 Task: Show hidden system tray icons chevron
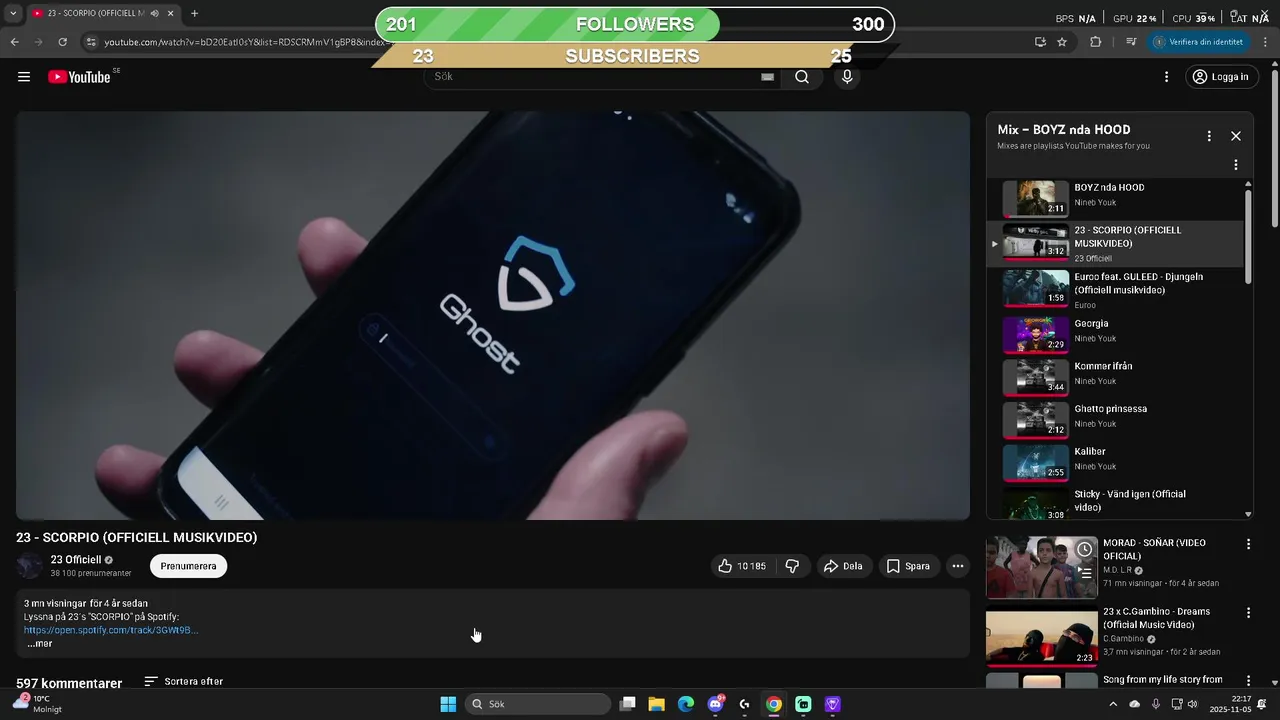pos(1113,704)
